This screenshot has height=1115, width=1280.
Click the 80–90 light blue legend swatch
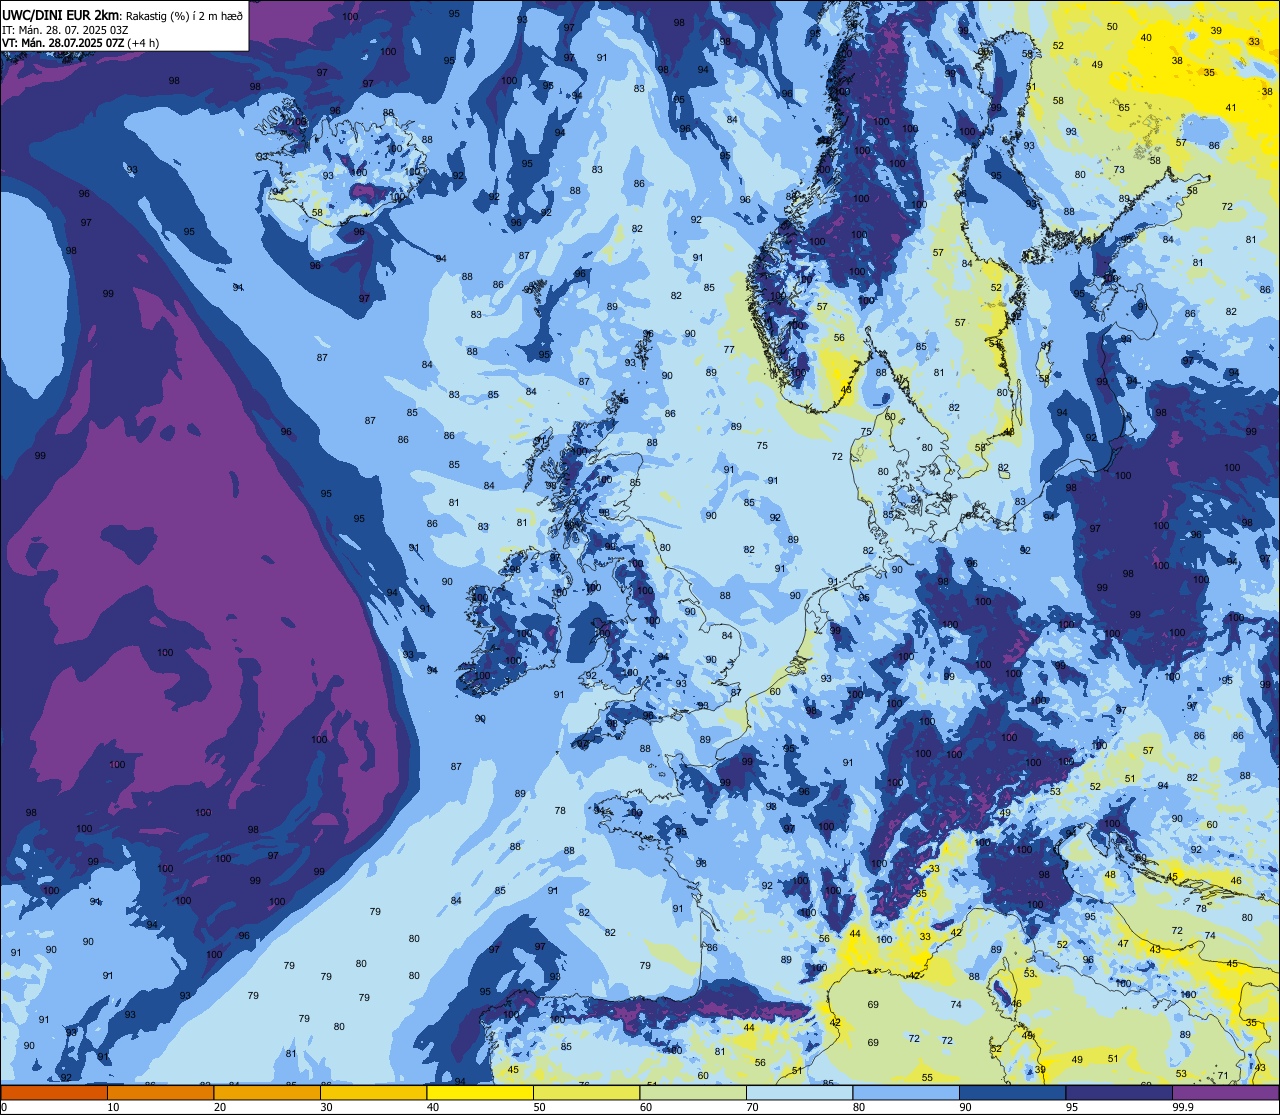point(906,1092)
